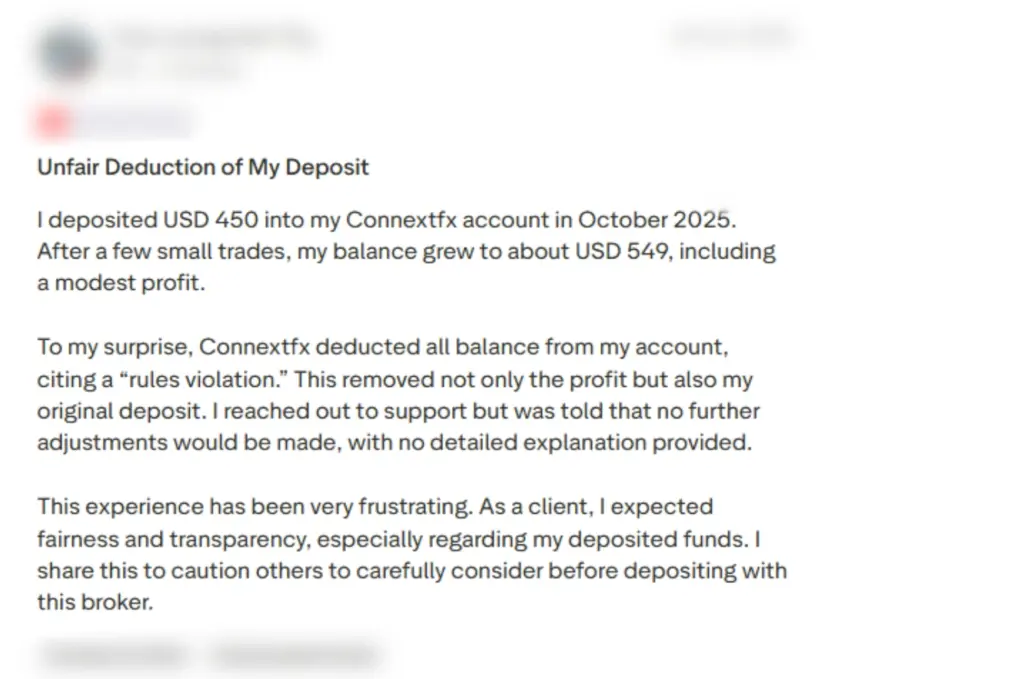The image size is (1024, 679).
Task: Open the "Unfair Deduction of My Deposit" title
Action: pyautogui.click(x=203, y=167)
